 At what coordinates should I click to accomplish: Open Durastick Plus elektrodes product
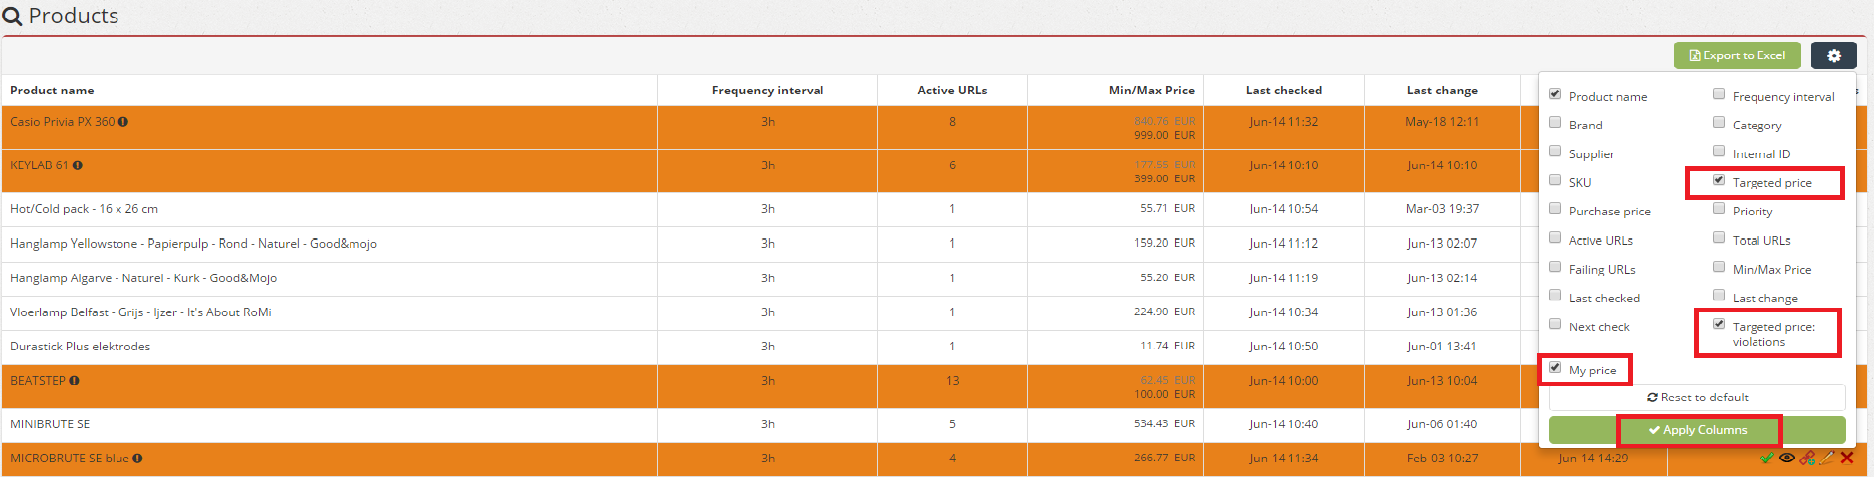[x=80, y=346]
